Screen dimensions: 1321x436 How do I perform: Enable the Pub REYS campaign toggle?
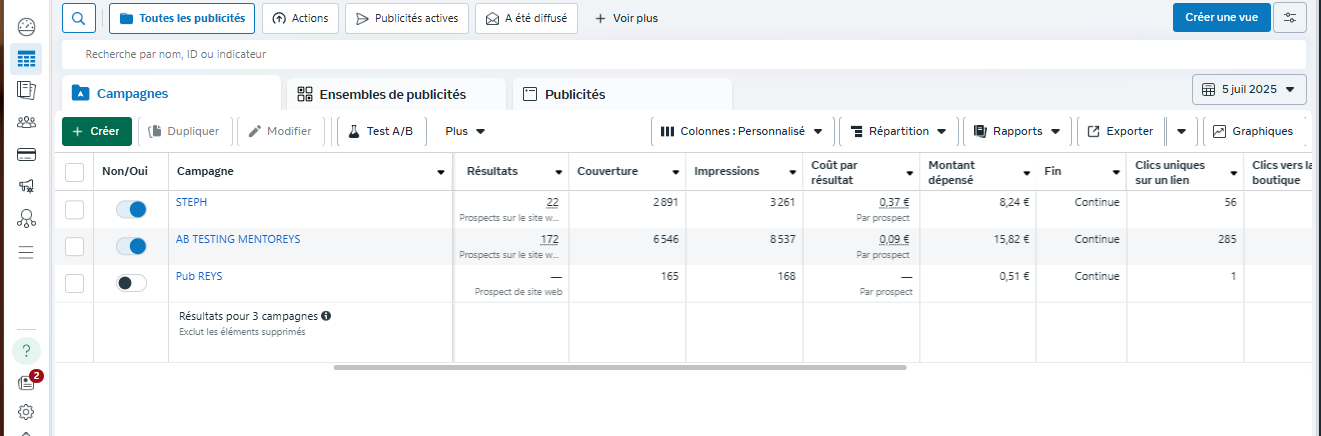click(131, 283)
